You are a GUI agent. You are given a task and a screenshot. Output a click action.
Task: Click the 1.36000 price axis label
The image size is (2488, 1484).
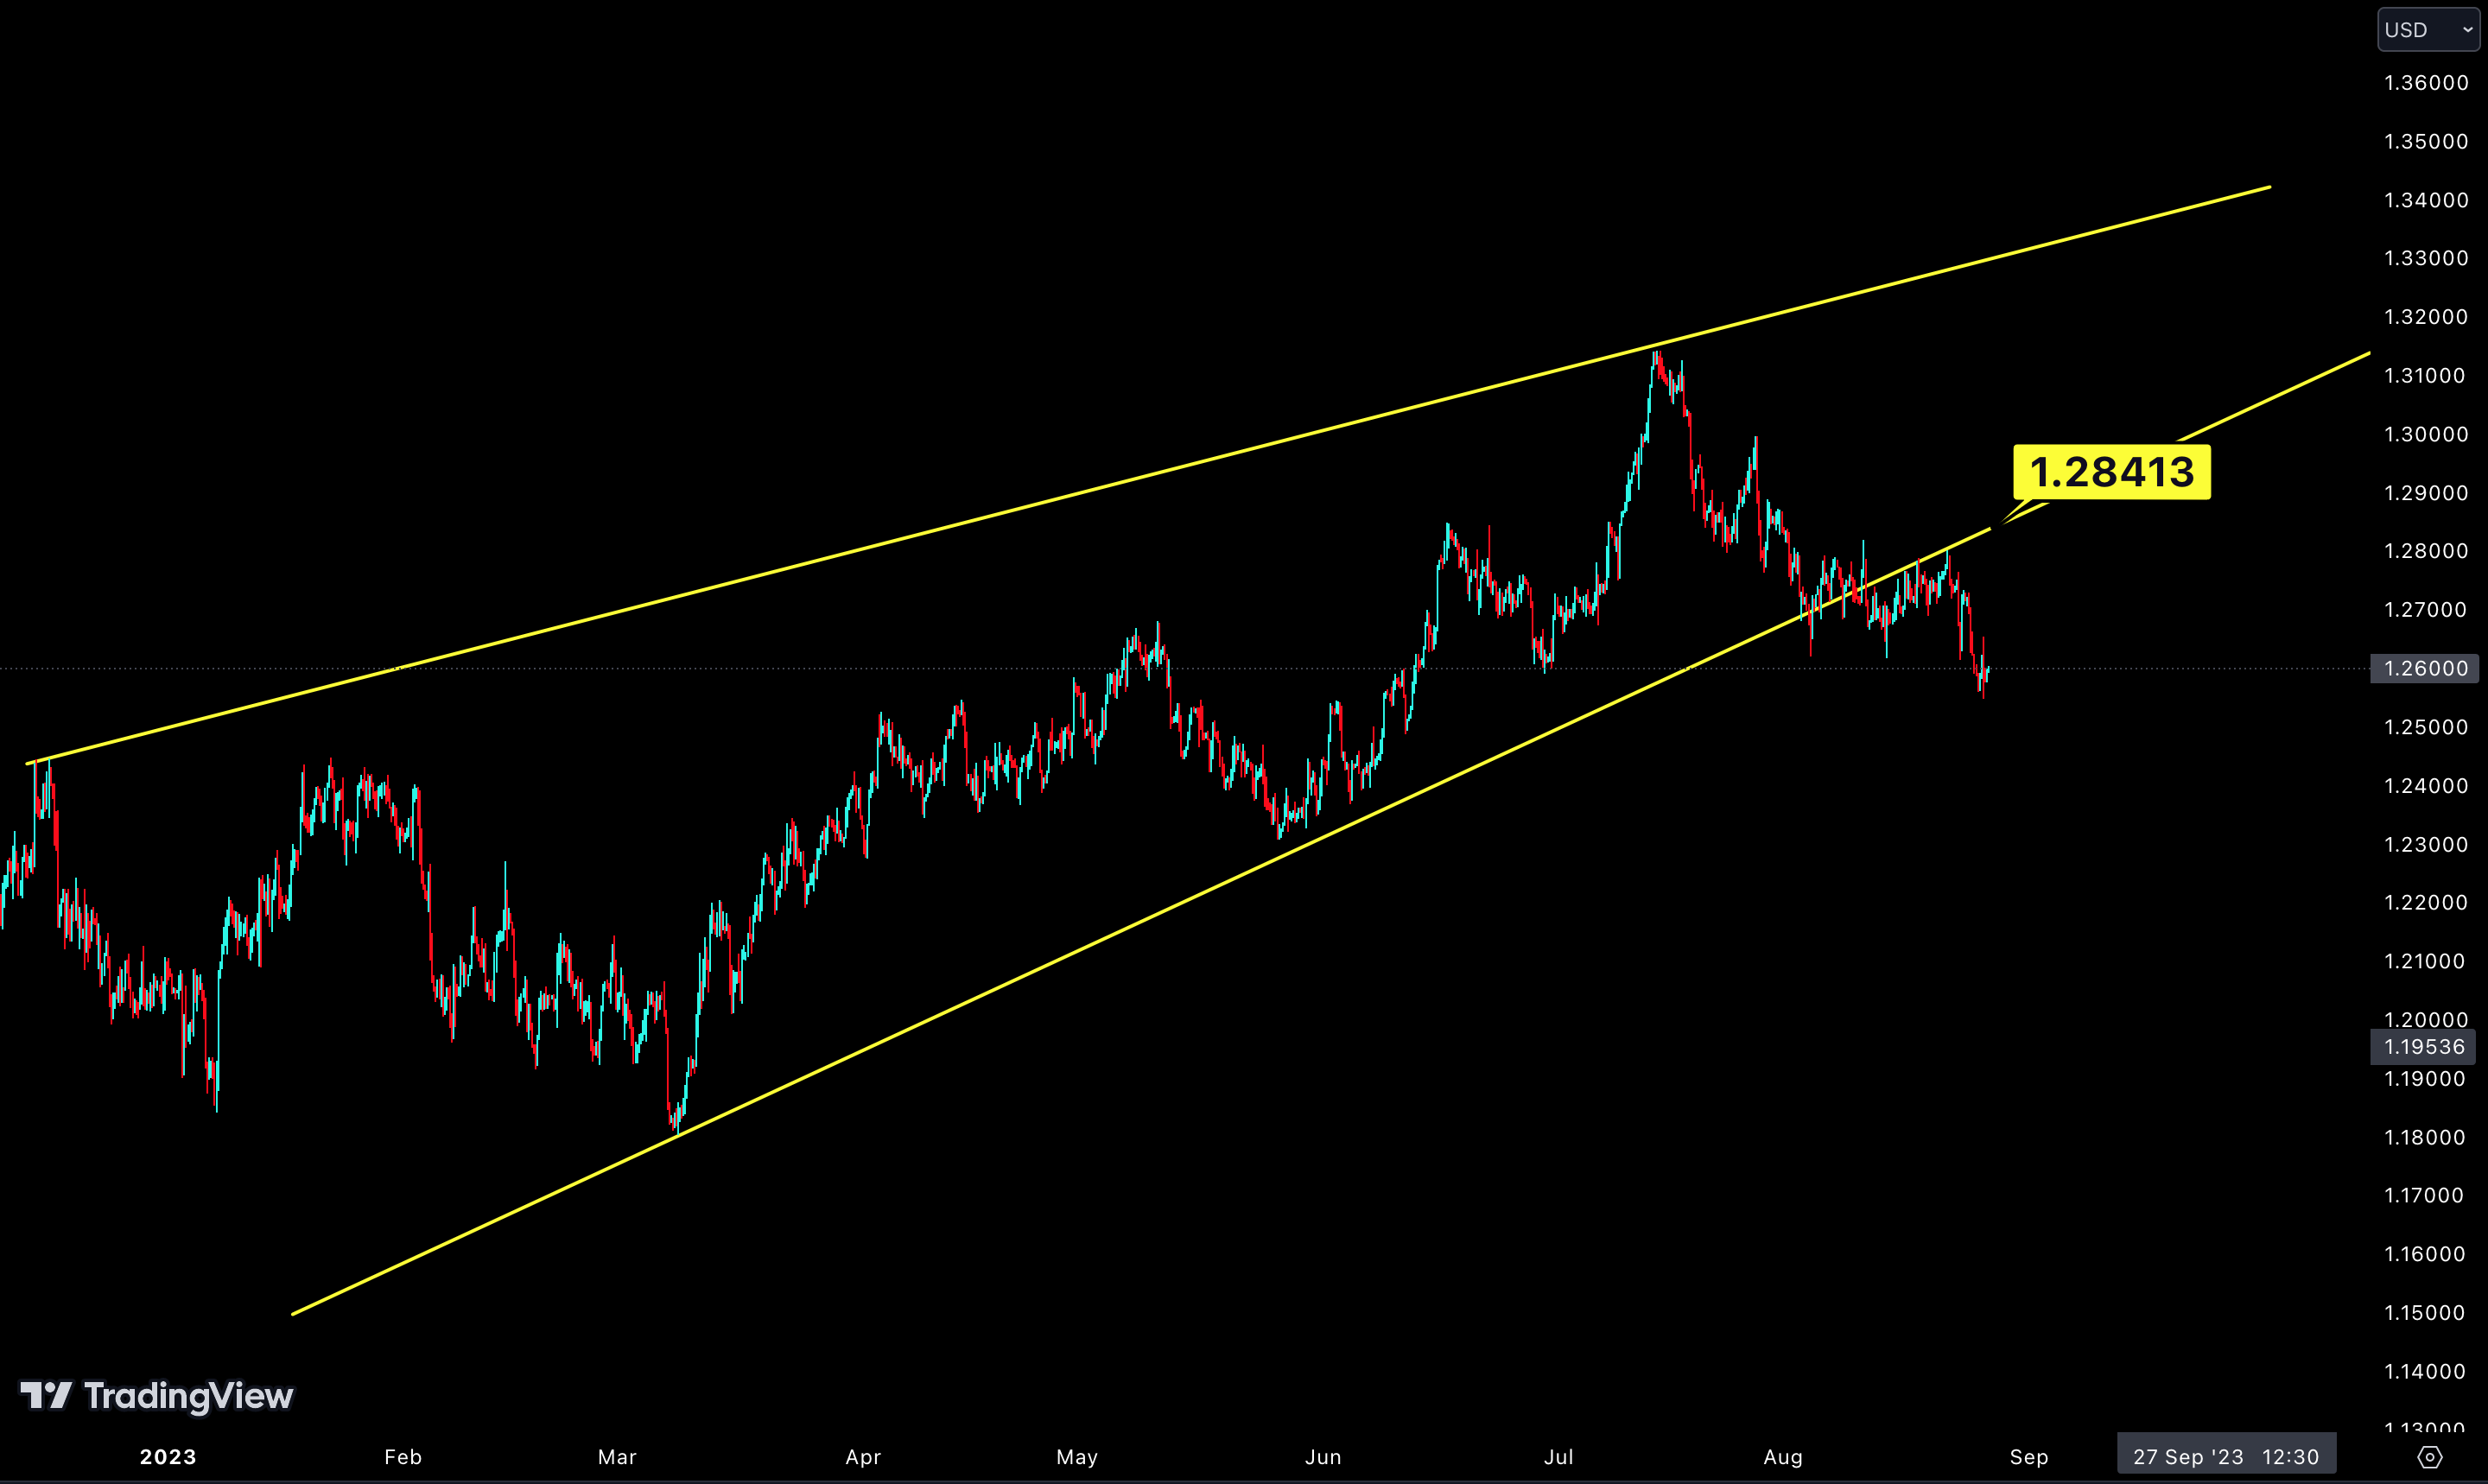click(2426, 83)
